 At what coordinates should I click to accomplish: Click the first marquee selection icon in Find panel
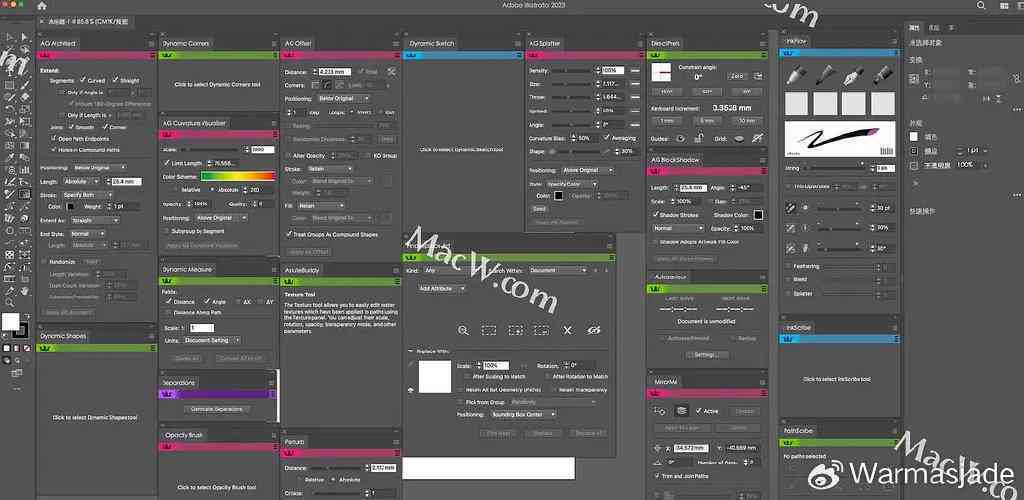click(x=489, y=330)
